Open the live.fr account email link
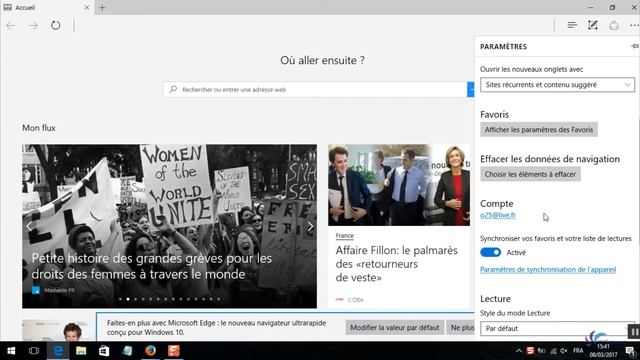Screen dimensions: 640x360 pos(498,215)
